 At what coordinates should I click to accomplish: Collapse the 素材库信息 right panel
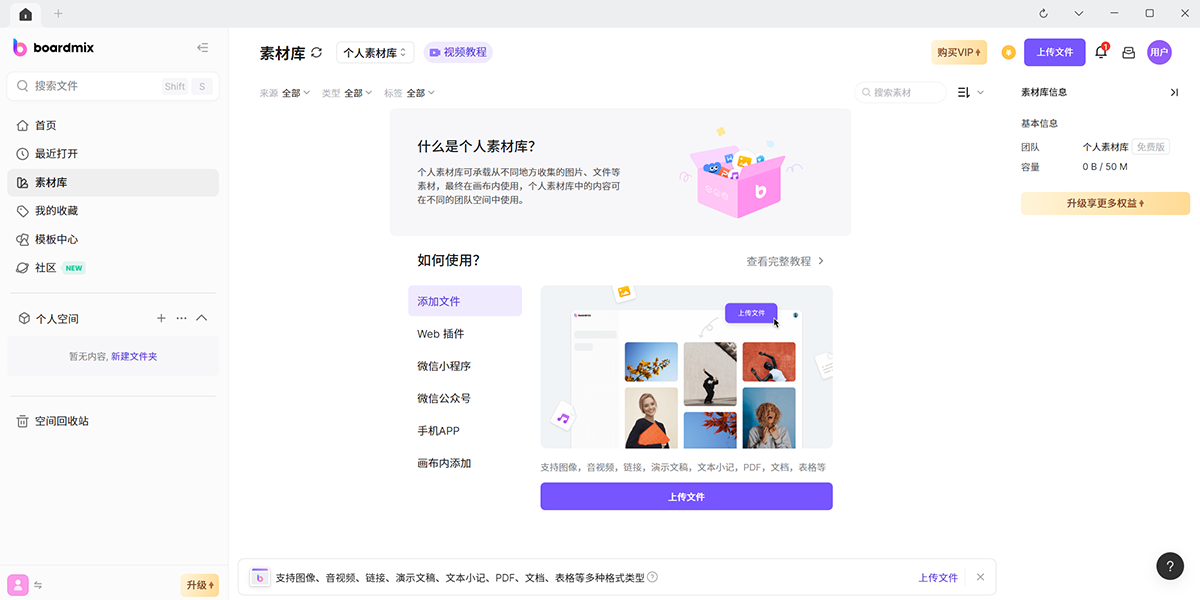coord(1174,92)
